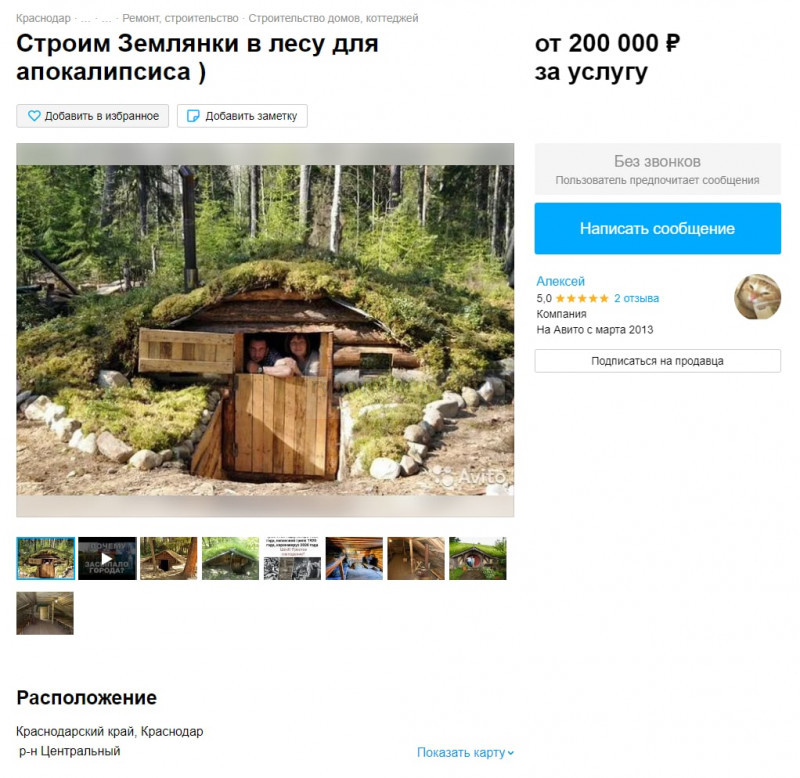Click the five-star rating of seller
The image size is (800, 778).
(x=582, y=298)
